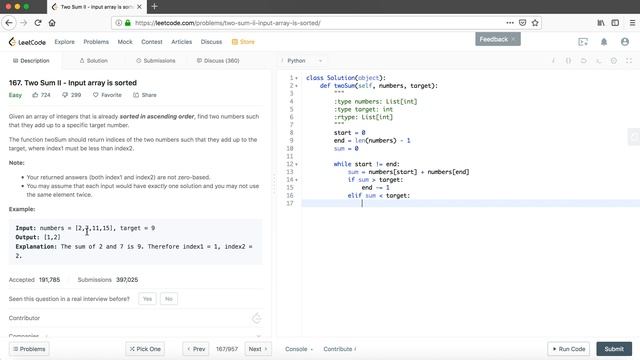The height and width of the screenshot is (360, 640).
Task: Go to the browser home page
Action: pos(52,23)
